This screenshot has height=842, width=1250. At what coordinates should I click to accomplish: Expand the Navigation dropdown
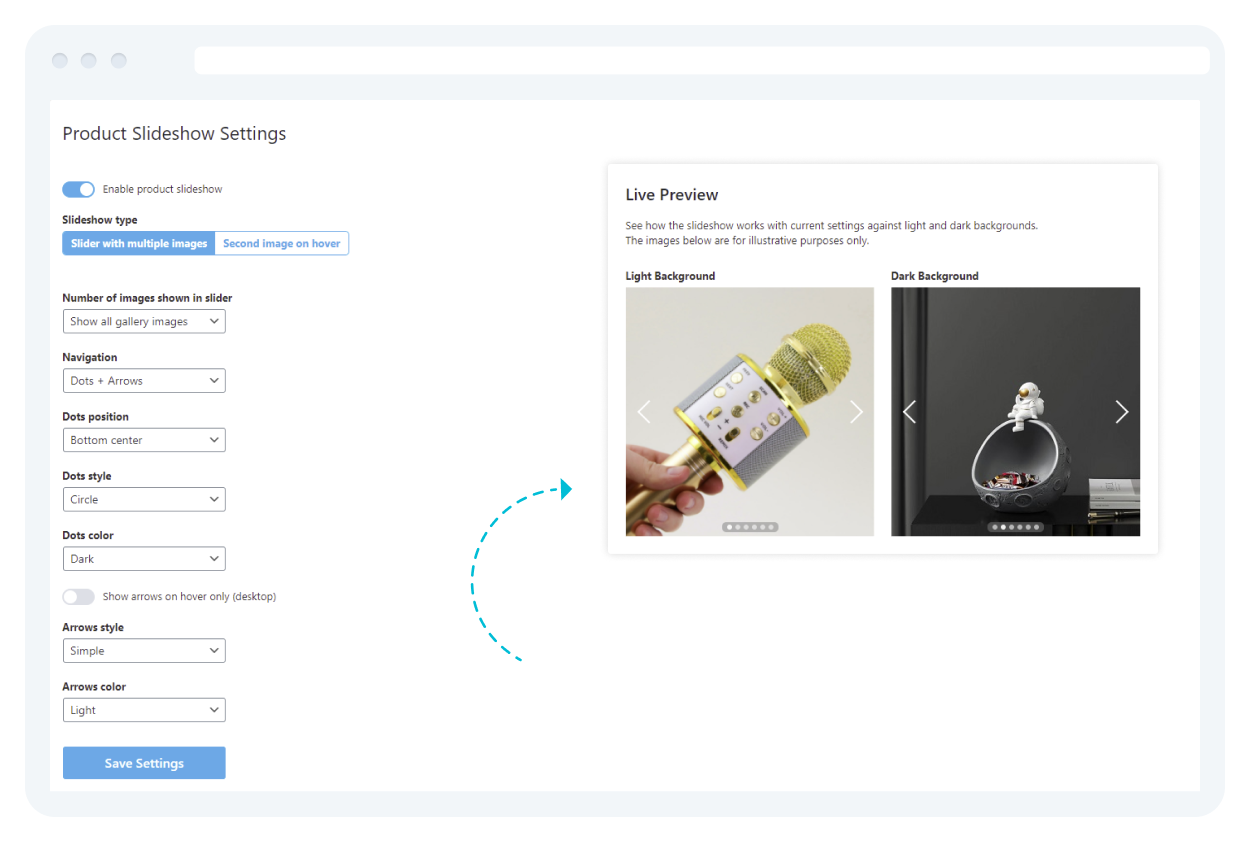(x=144, y=381)
